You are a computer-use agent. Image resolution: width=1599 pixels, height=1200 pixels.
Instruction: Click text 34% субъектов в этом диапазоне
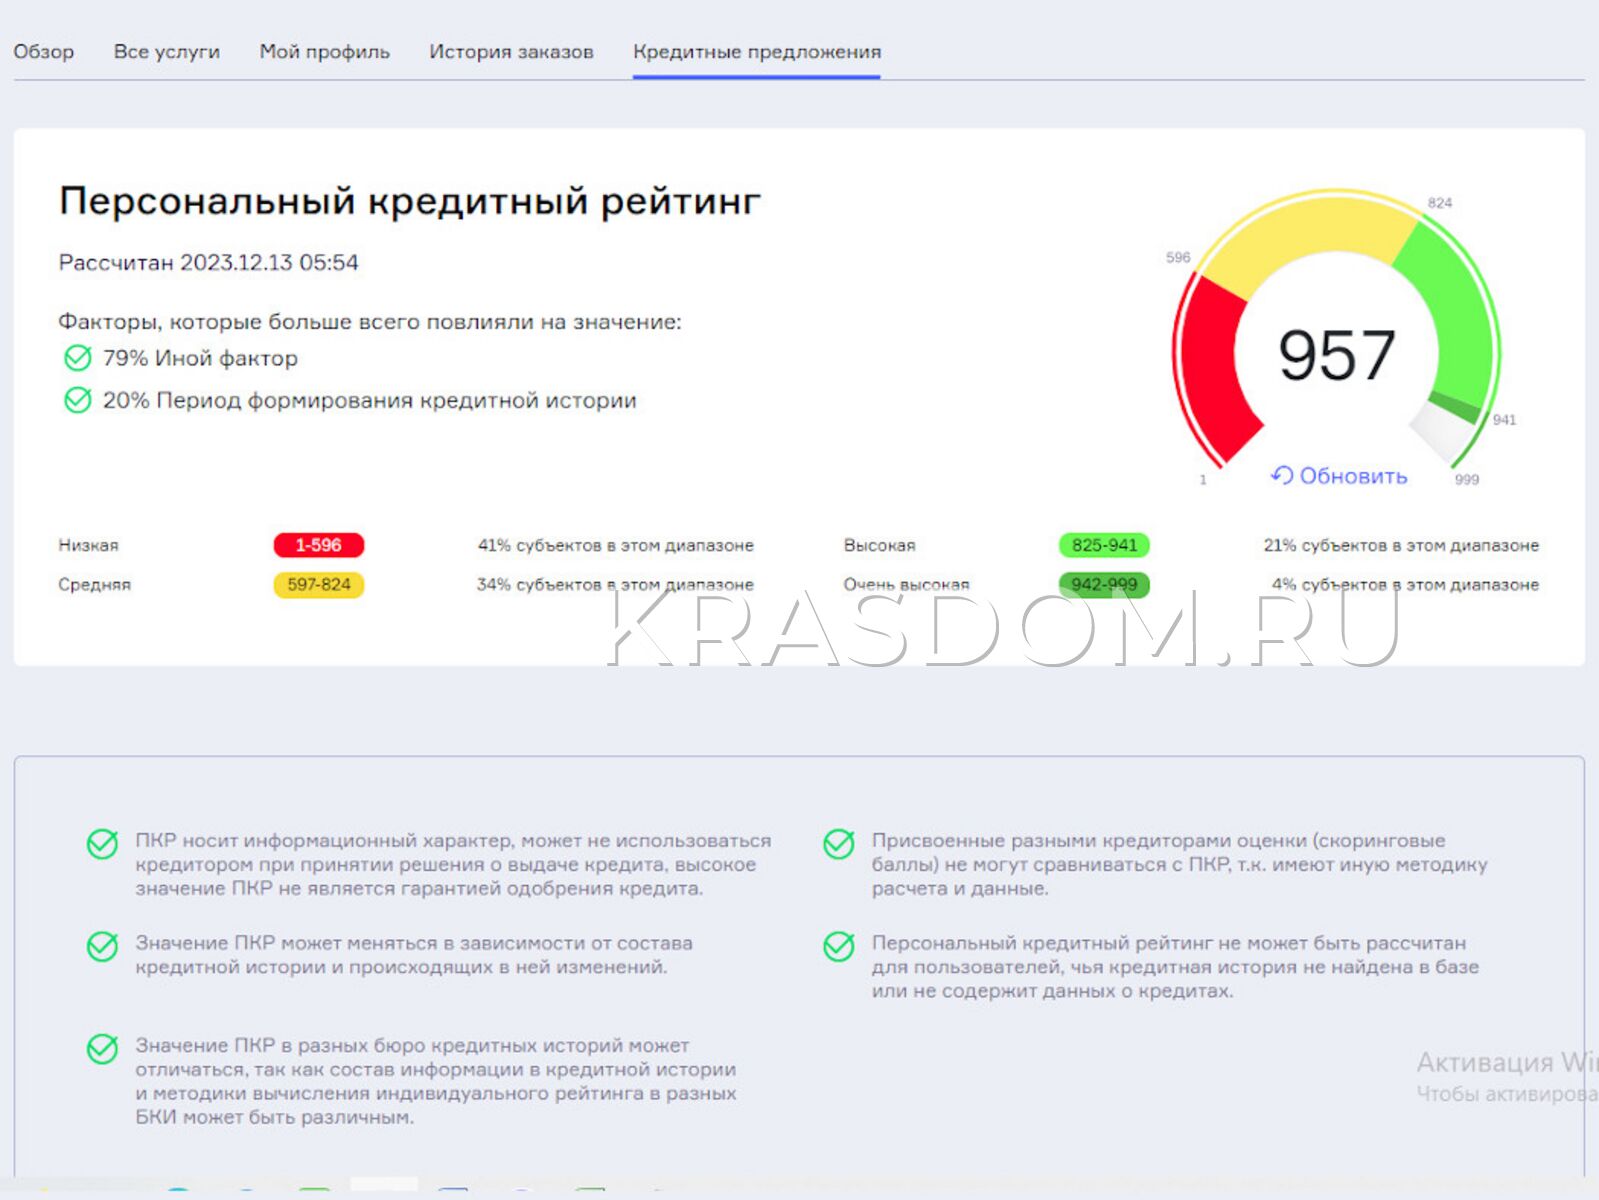click(615, 584)
